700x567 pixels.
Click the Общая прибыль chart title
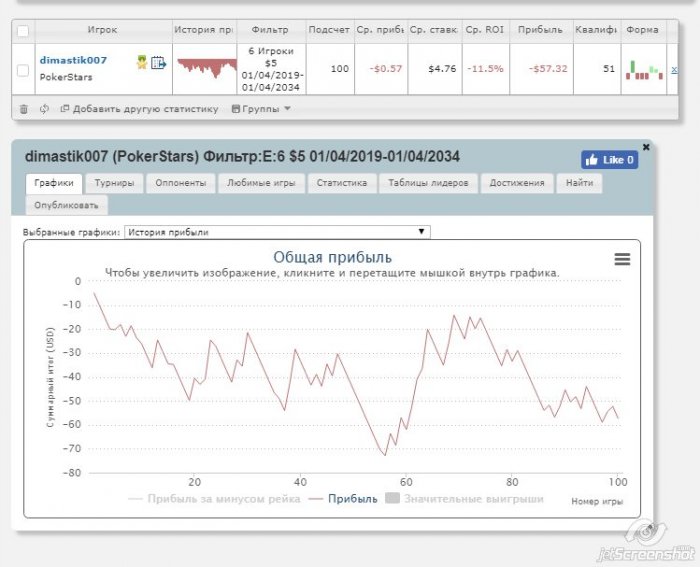click(x=333, y=257)
